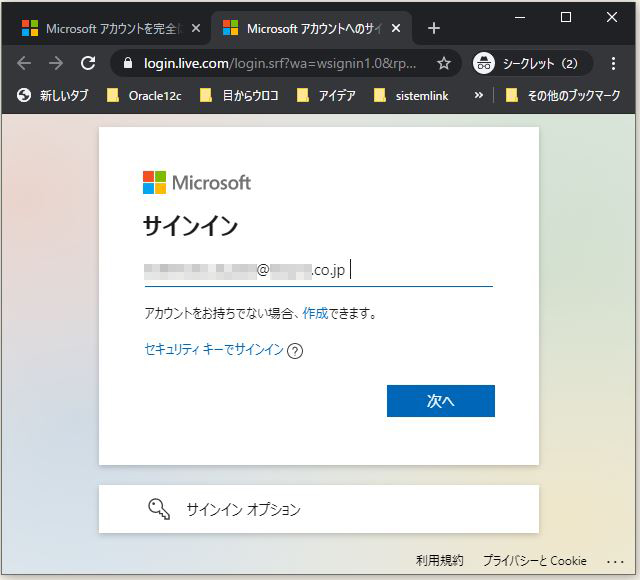
Task: Click the email sign-in input field
Action: 318,271
